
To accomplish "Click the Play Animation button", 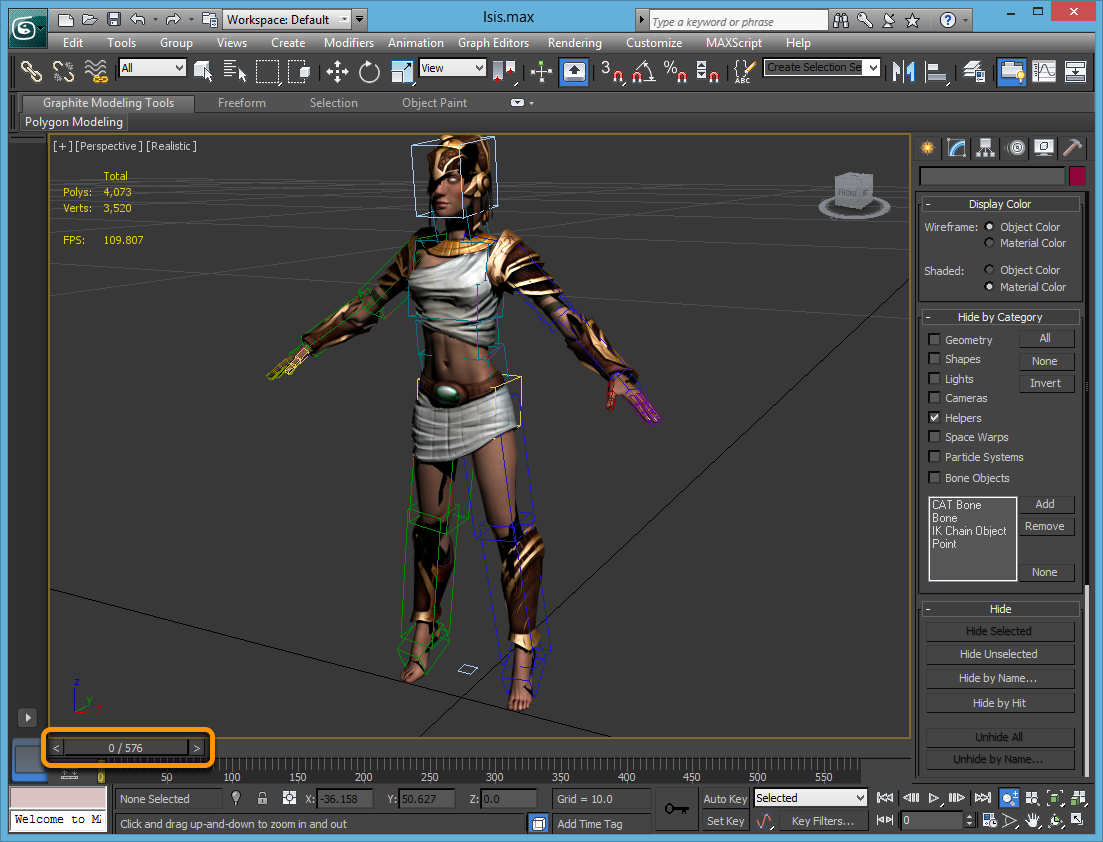I will coord(933,798).
